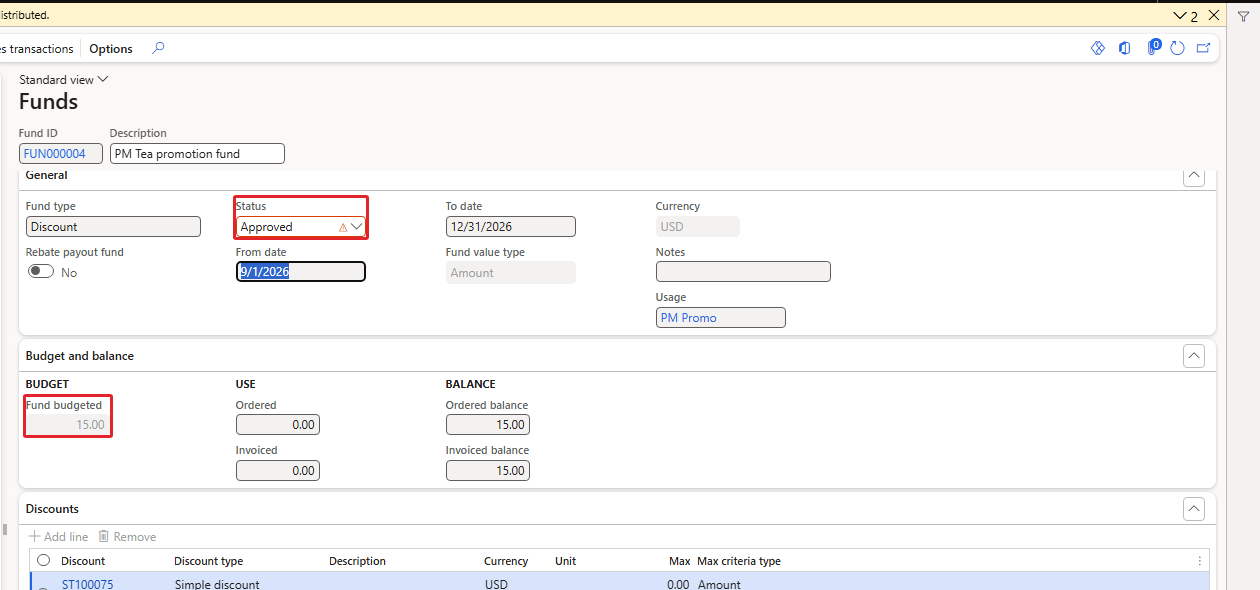Click the Notes field
The height and width of the screenshot is (590, 1260).
(x=743, y=272)
